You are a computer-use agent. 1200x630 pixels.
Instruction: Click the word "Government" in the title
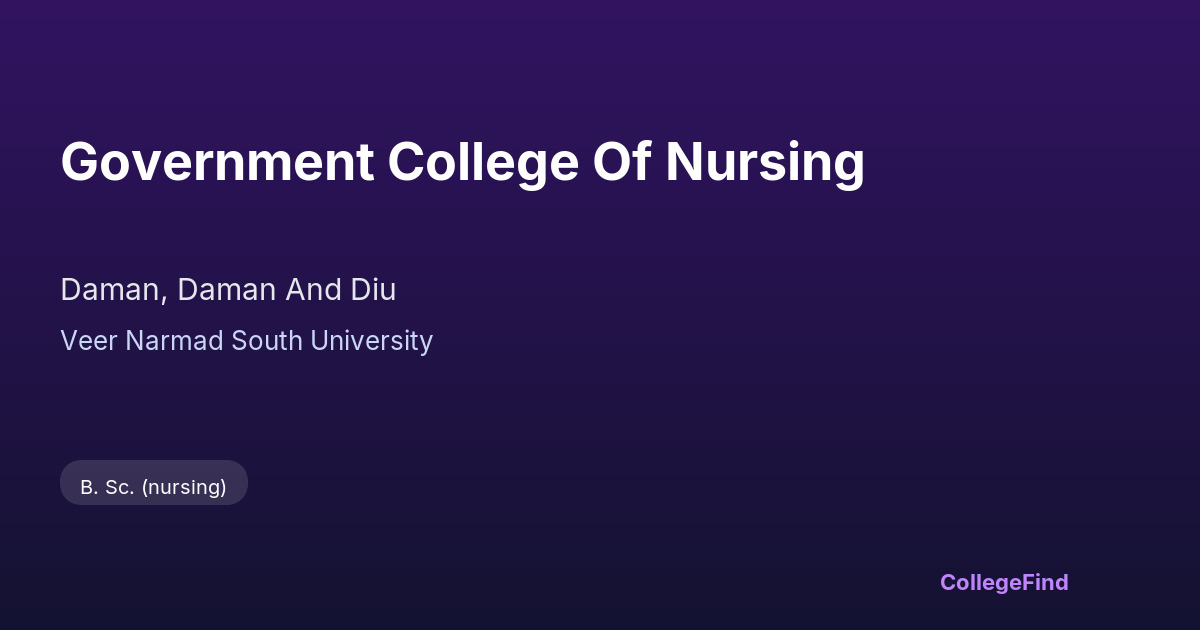(217, 162)
